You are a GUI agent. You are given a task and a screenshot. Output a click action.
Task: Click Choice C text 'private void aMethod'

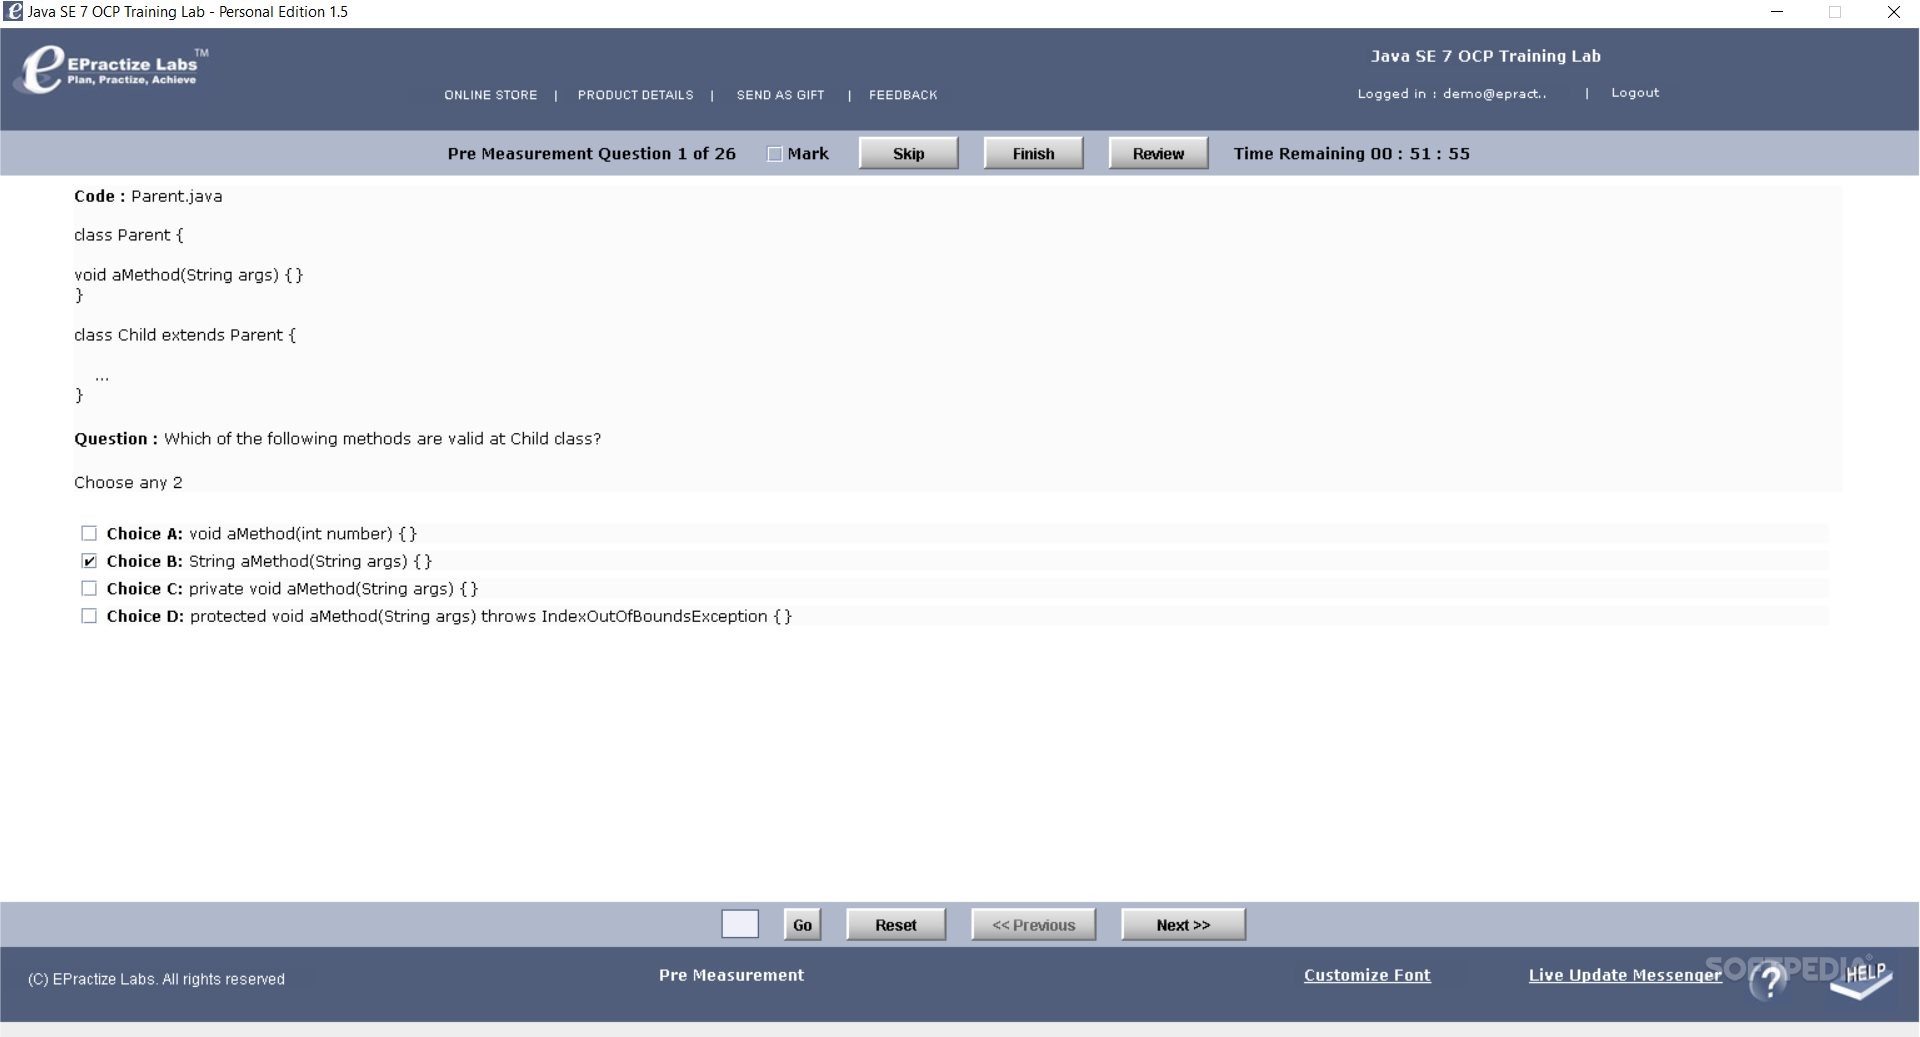coord(272,589)
